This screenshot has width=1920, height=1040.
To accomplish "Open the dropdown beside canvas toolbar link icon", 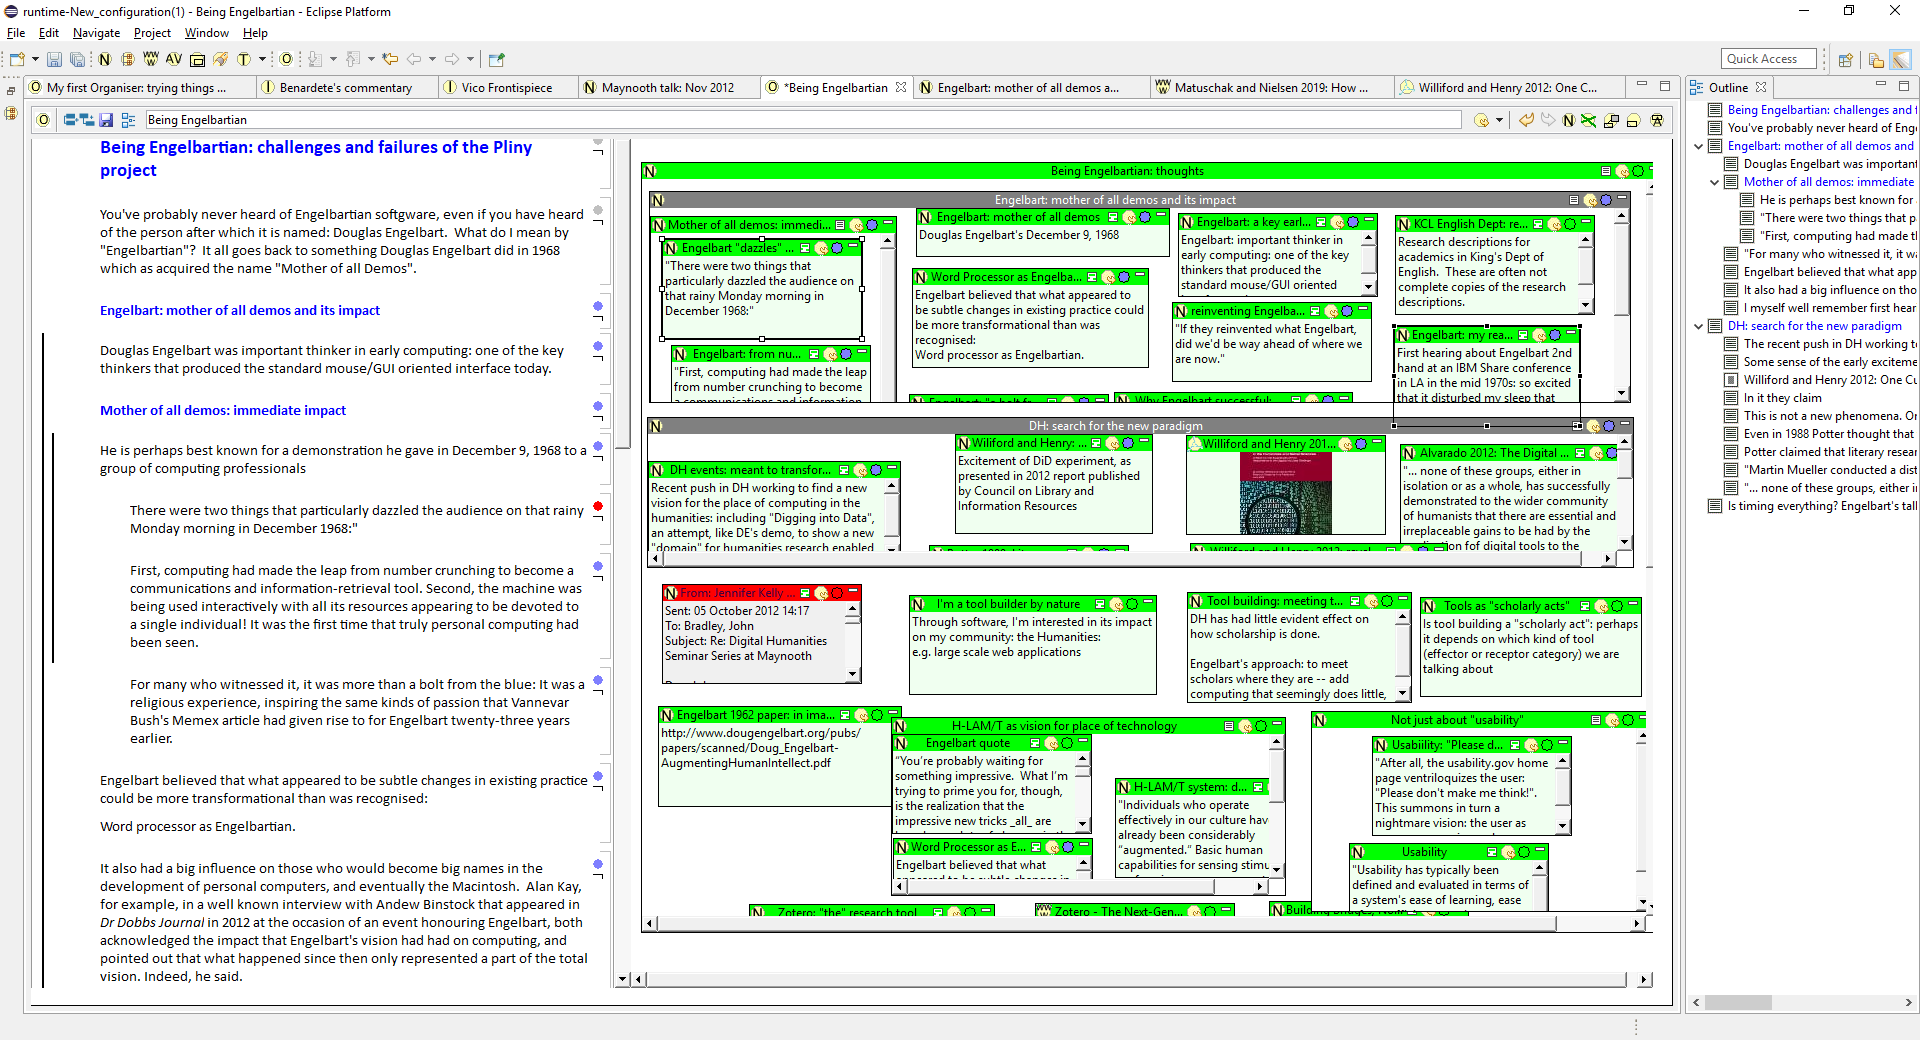I will [x=1499, y=121].
